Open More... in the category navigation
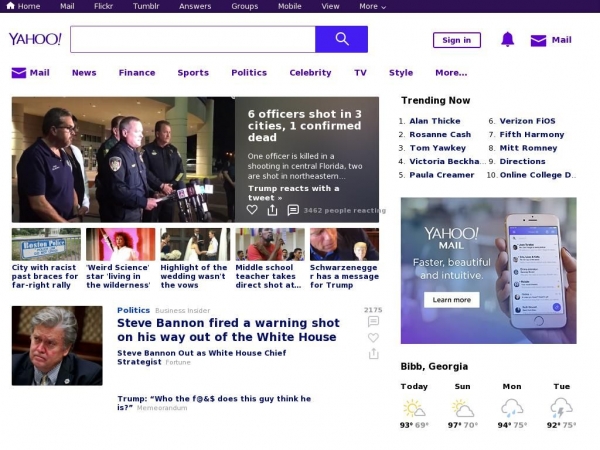 (451, 73)
